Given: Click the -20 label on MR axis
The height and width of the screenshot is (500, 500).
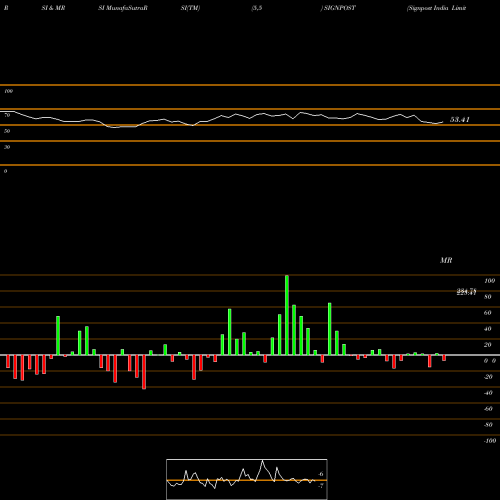Looking at the screenshot, I should tap(488, 377).
